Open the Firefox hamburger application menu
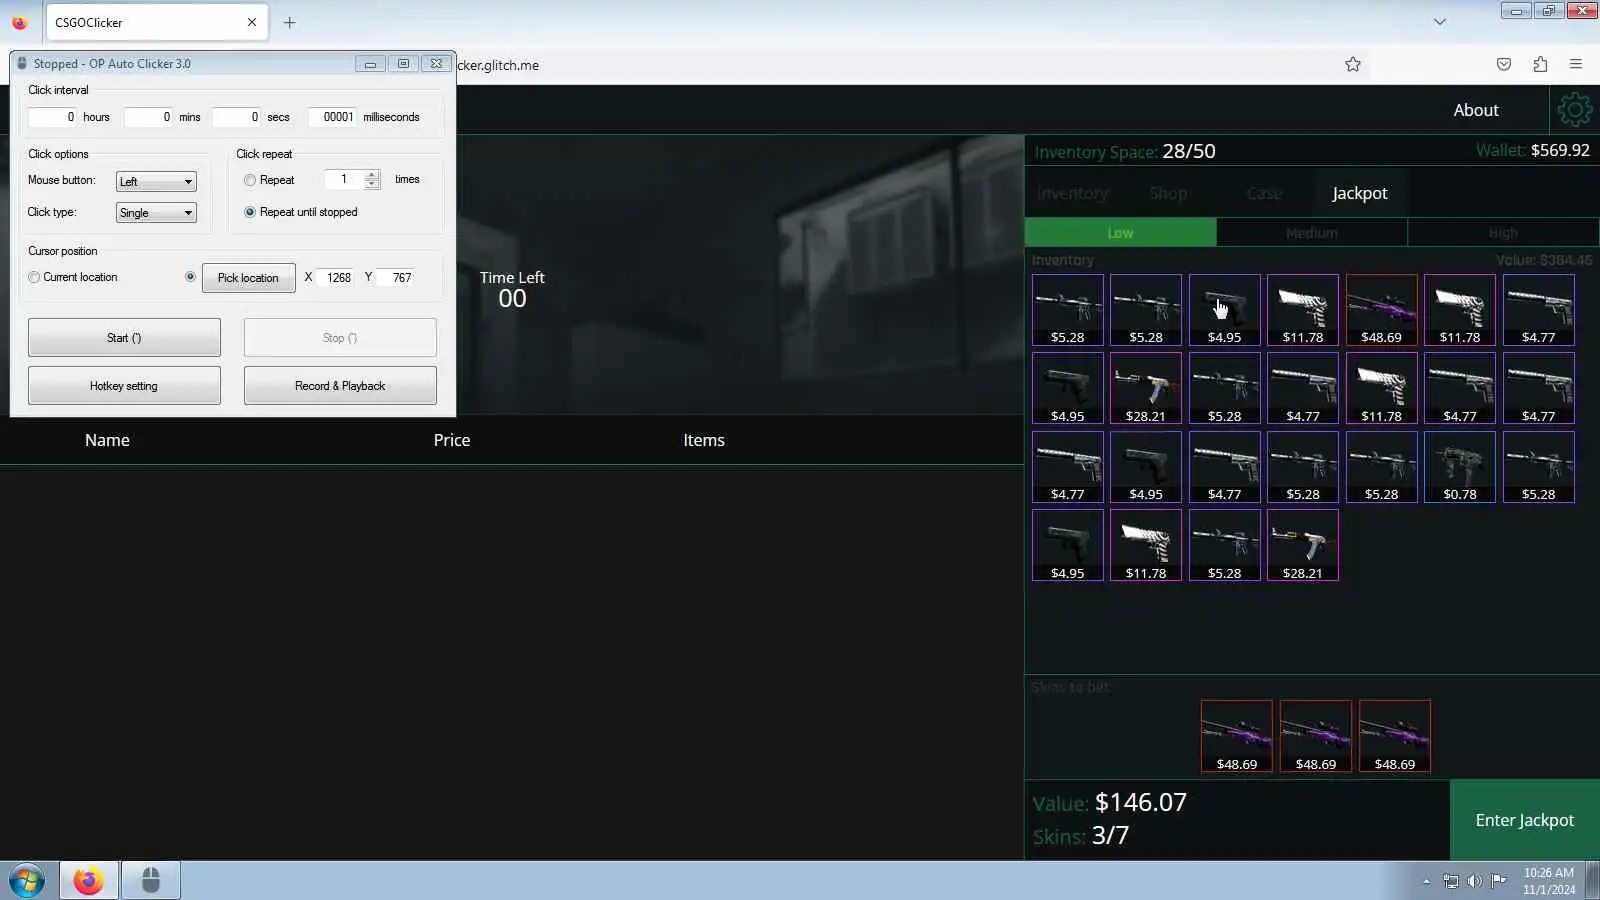 (x=1576, y=65)
